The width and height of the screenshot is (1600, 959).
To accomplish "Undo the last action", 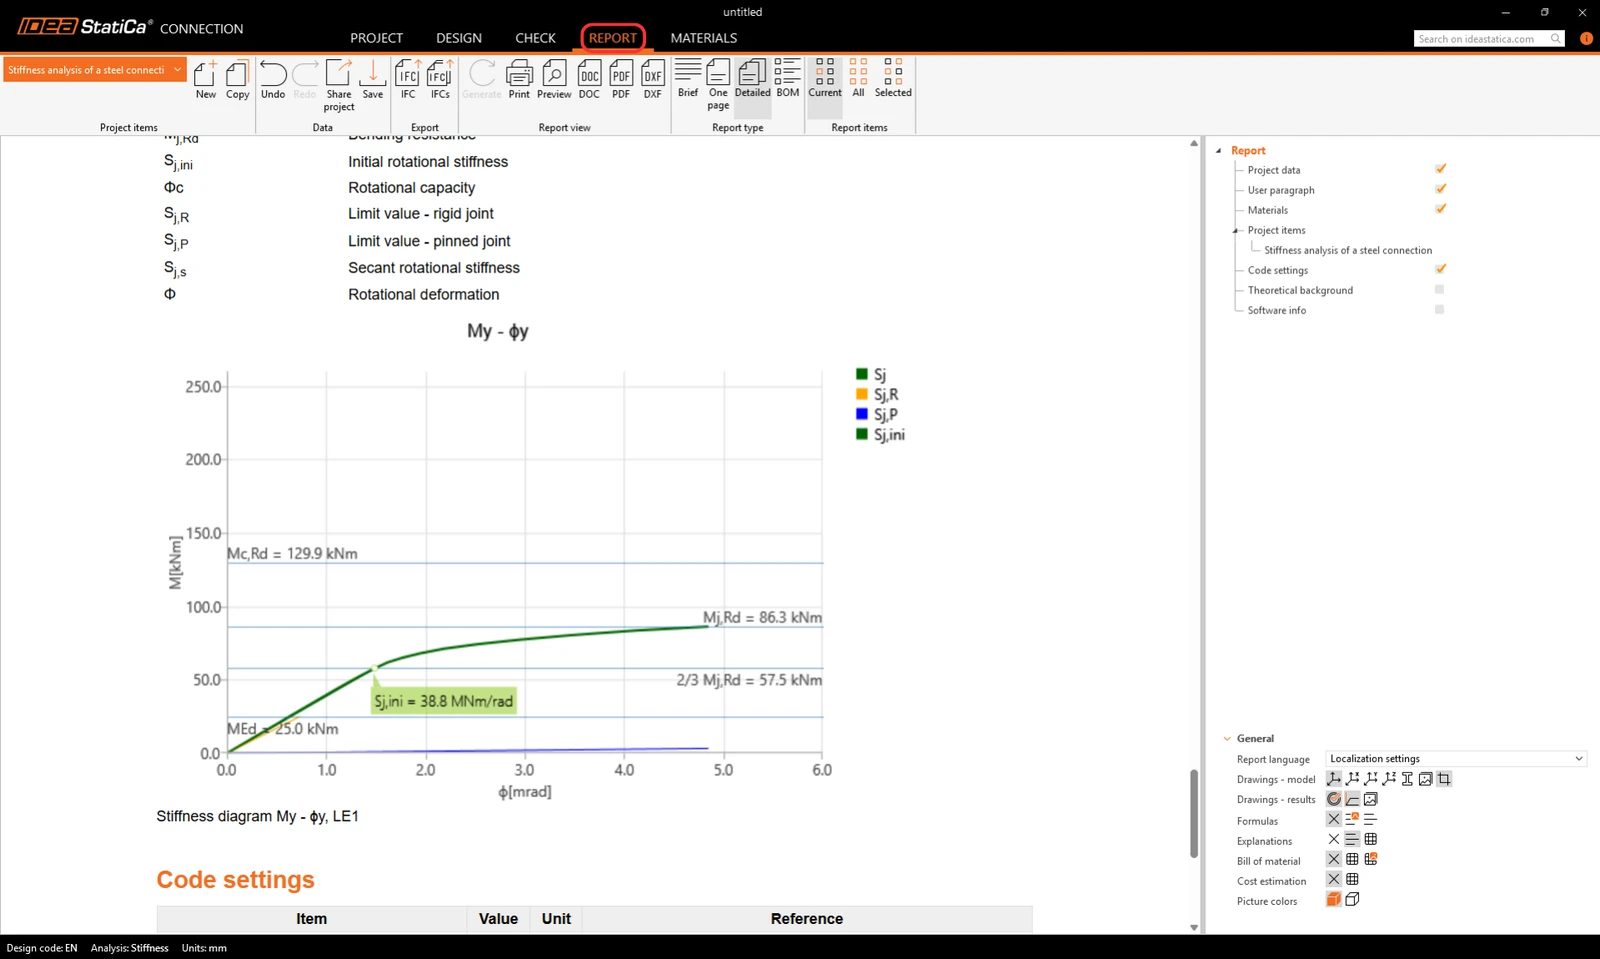I will [x=273, y=80].
